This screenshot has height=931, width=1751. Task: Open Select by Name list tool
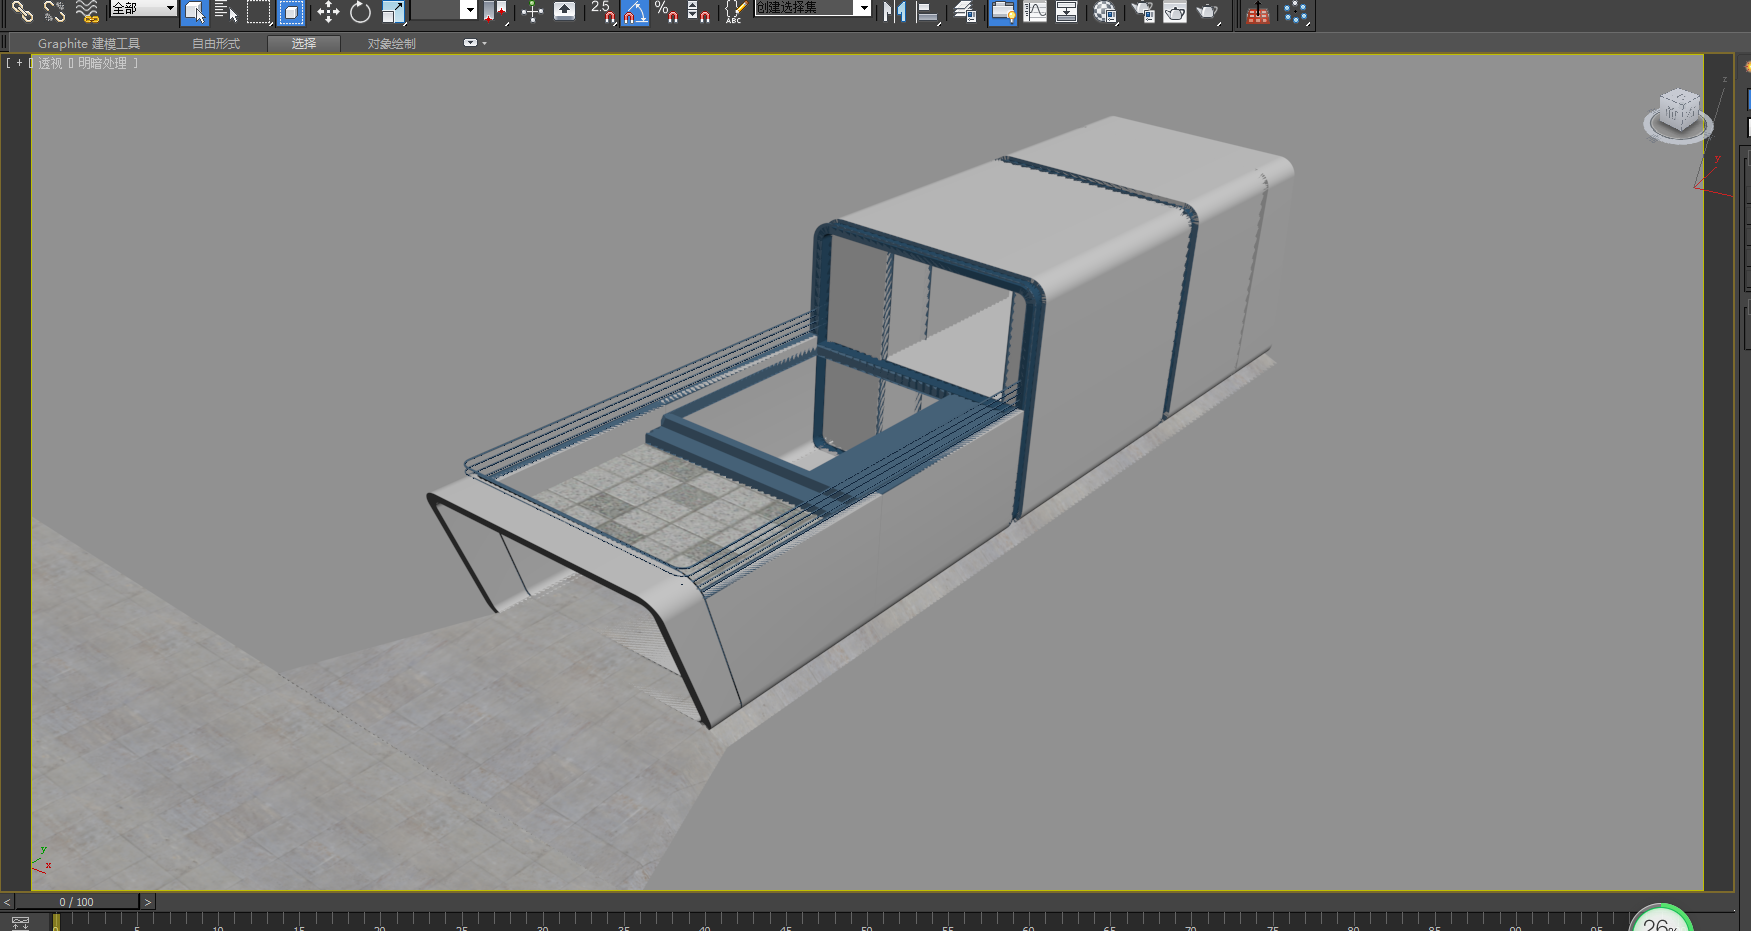pyautogui.click(x=226, y=12)
